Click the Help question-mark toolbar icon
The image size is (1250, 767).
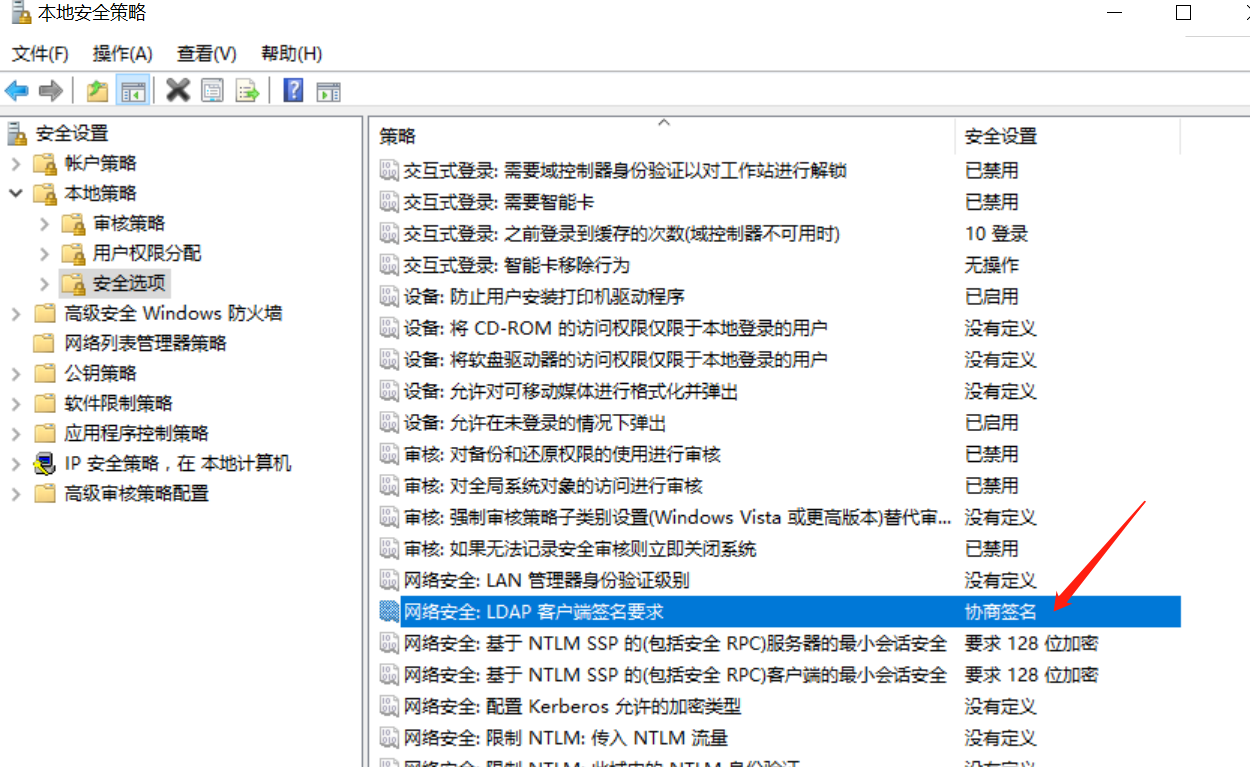point(294,90)
